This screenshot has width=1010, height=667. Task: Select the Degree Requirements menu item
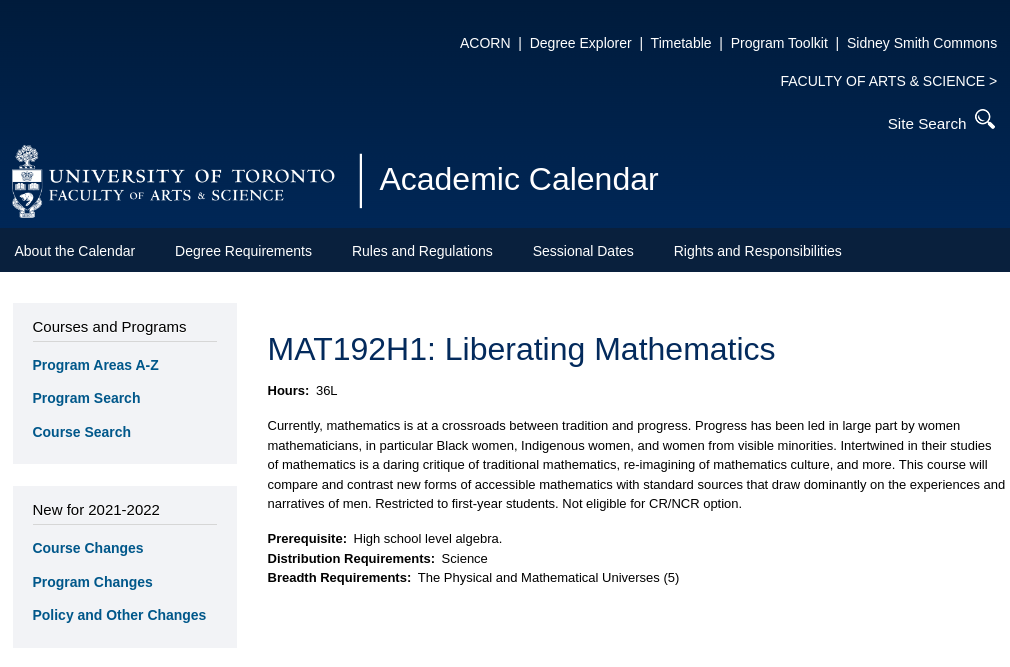click(243, 251)
